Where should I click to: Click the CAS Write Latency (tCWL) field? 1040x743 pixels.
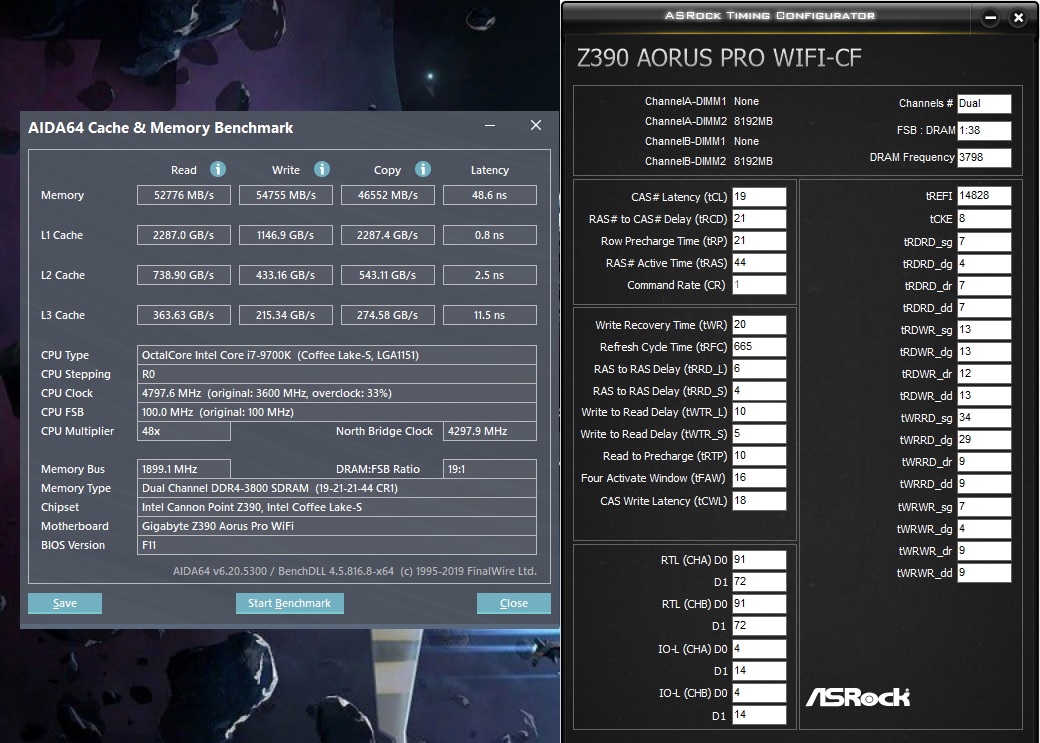(759, 501)
